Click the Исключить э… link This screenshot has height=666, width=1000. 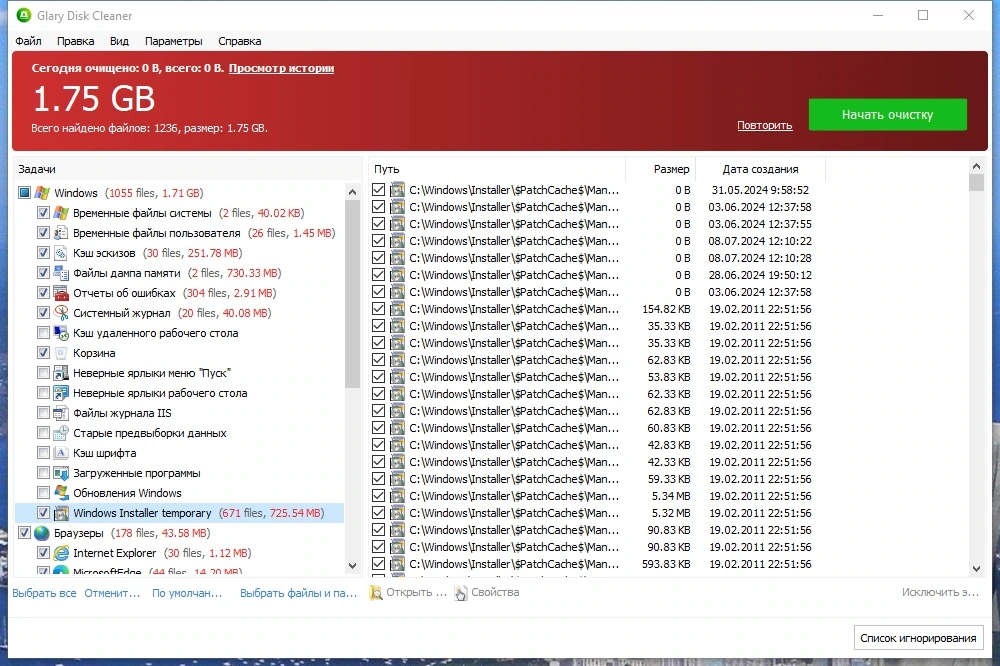[940, 593]
